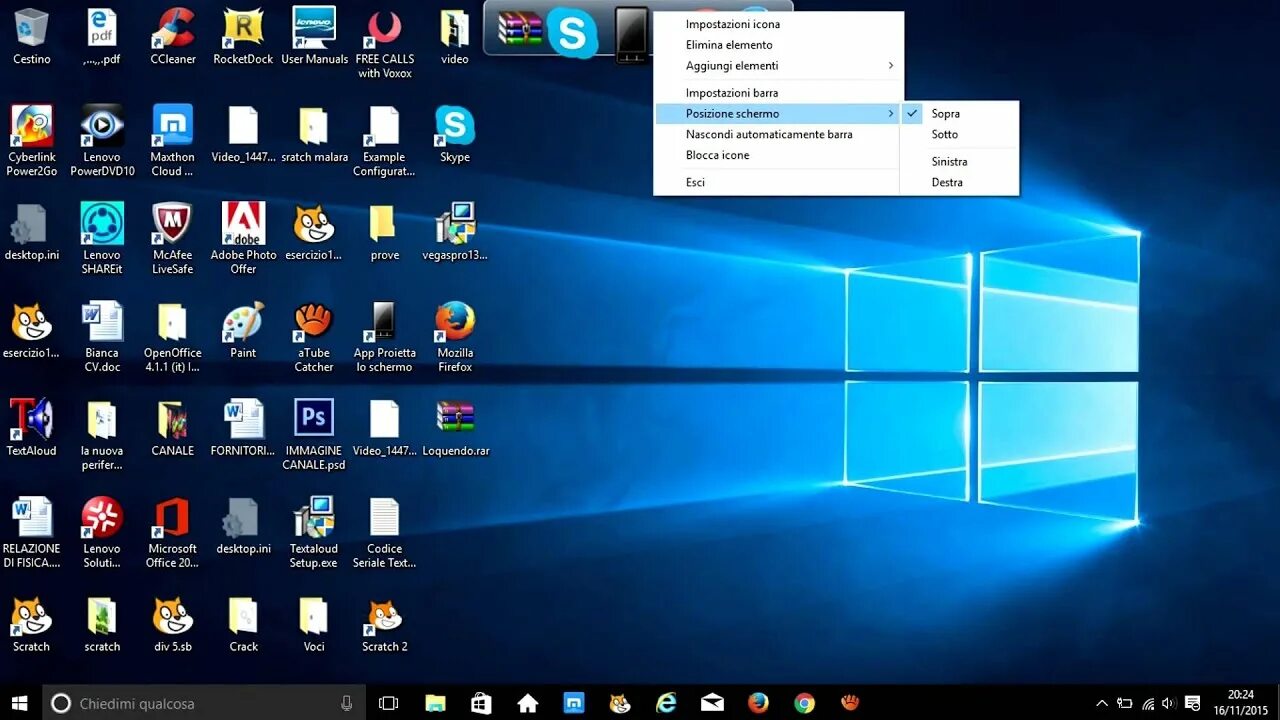Click the Skype icon in RocketDock
The height and width of the screenshot is (720, 1280).
point(572,33)
